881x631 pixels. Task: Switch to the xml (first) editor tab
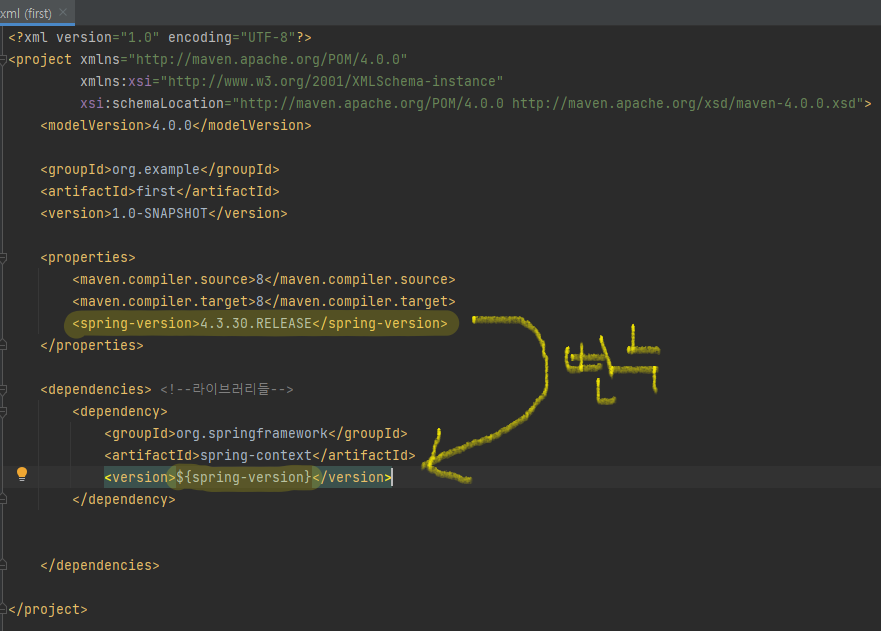pyautogui.click(x=30, y=13)
